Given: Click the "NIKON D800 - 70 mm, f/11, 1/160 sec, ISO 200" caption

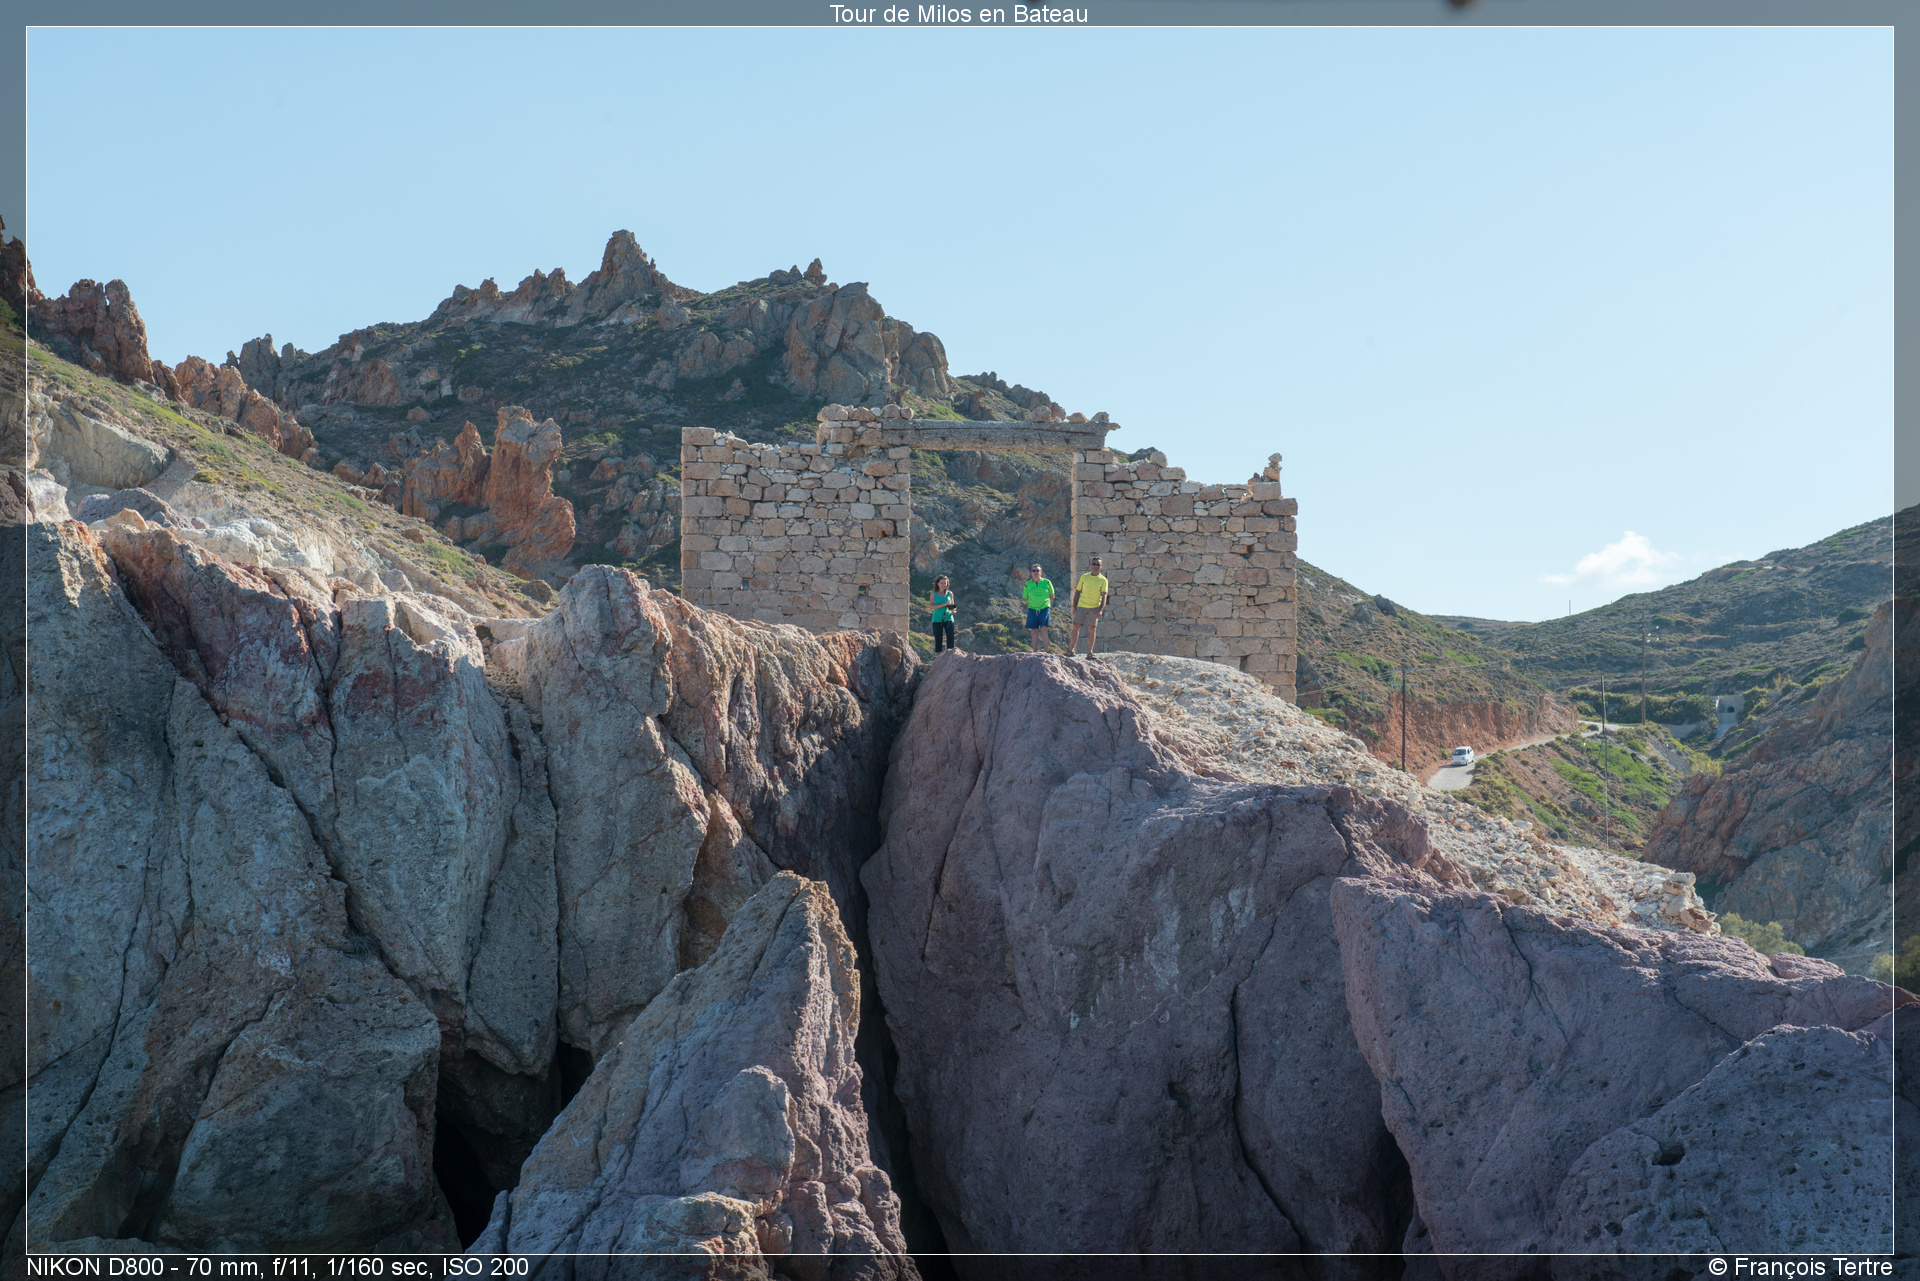Looking at the screenshot, I should [x=277, y=1267].
